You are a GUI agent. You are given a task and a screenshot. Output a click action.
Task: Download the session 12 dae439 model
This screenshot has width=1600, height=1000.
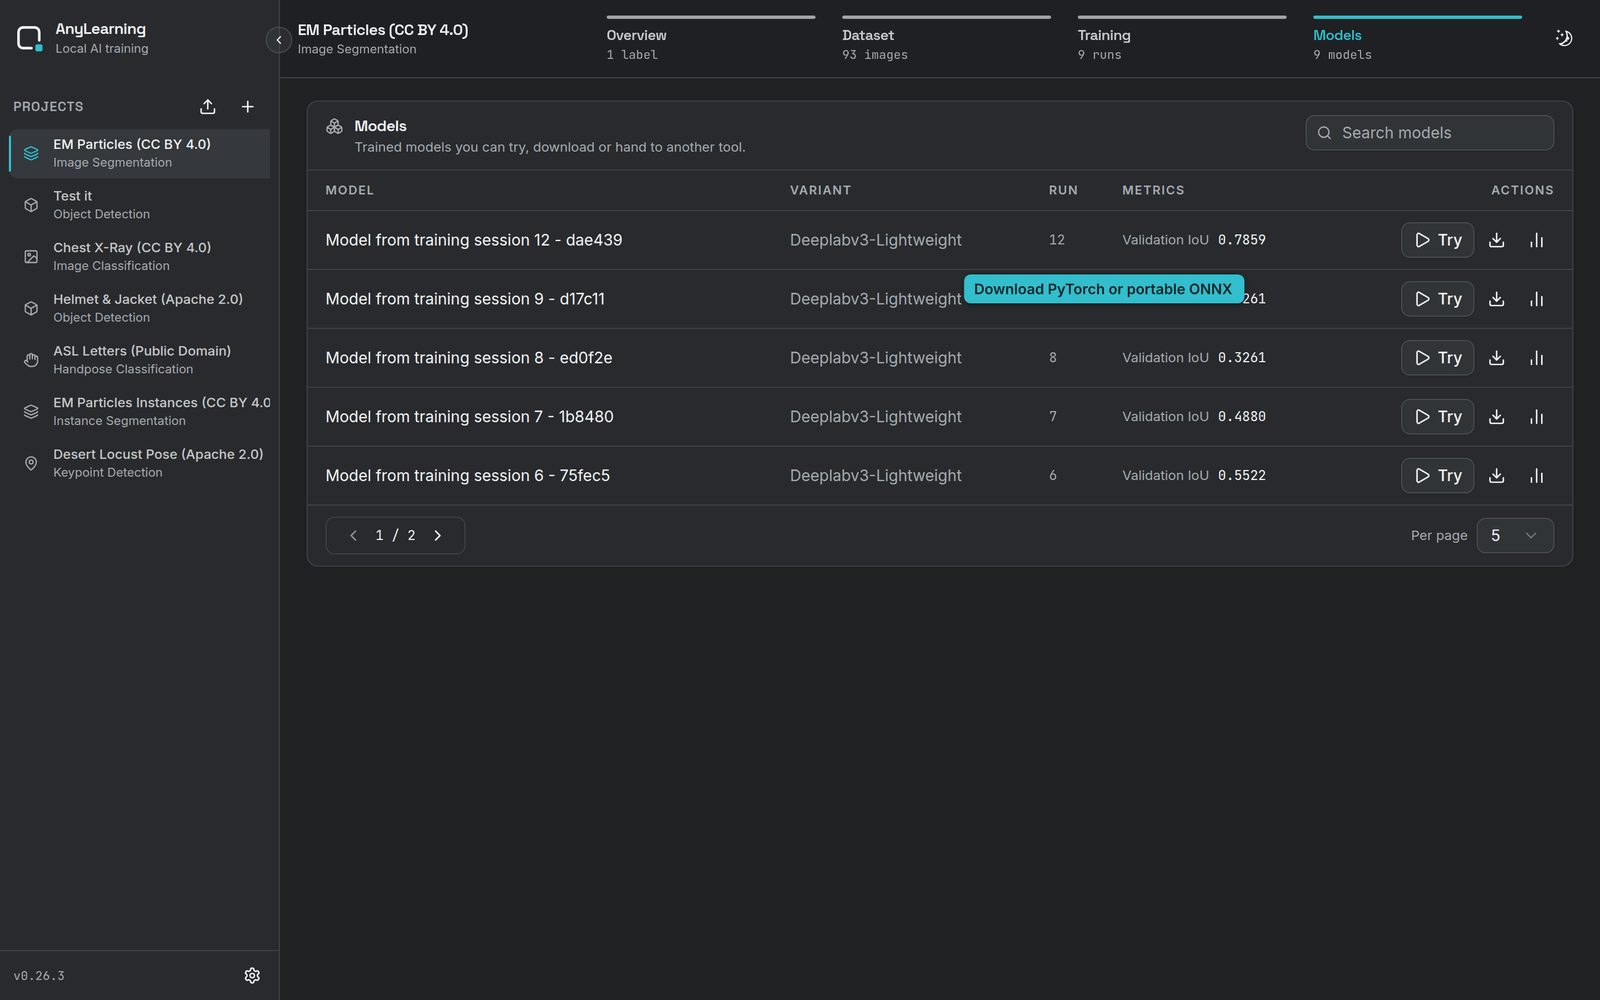[1496, 240]
